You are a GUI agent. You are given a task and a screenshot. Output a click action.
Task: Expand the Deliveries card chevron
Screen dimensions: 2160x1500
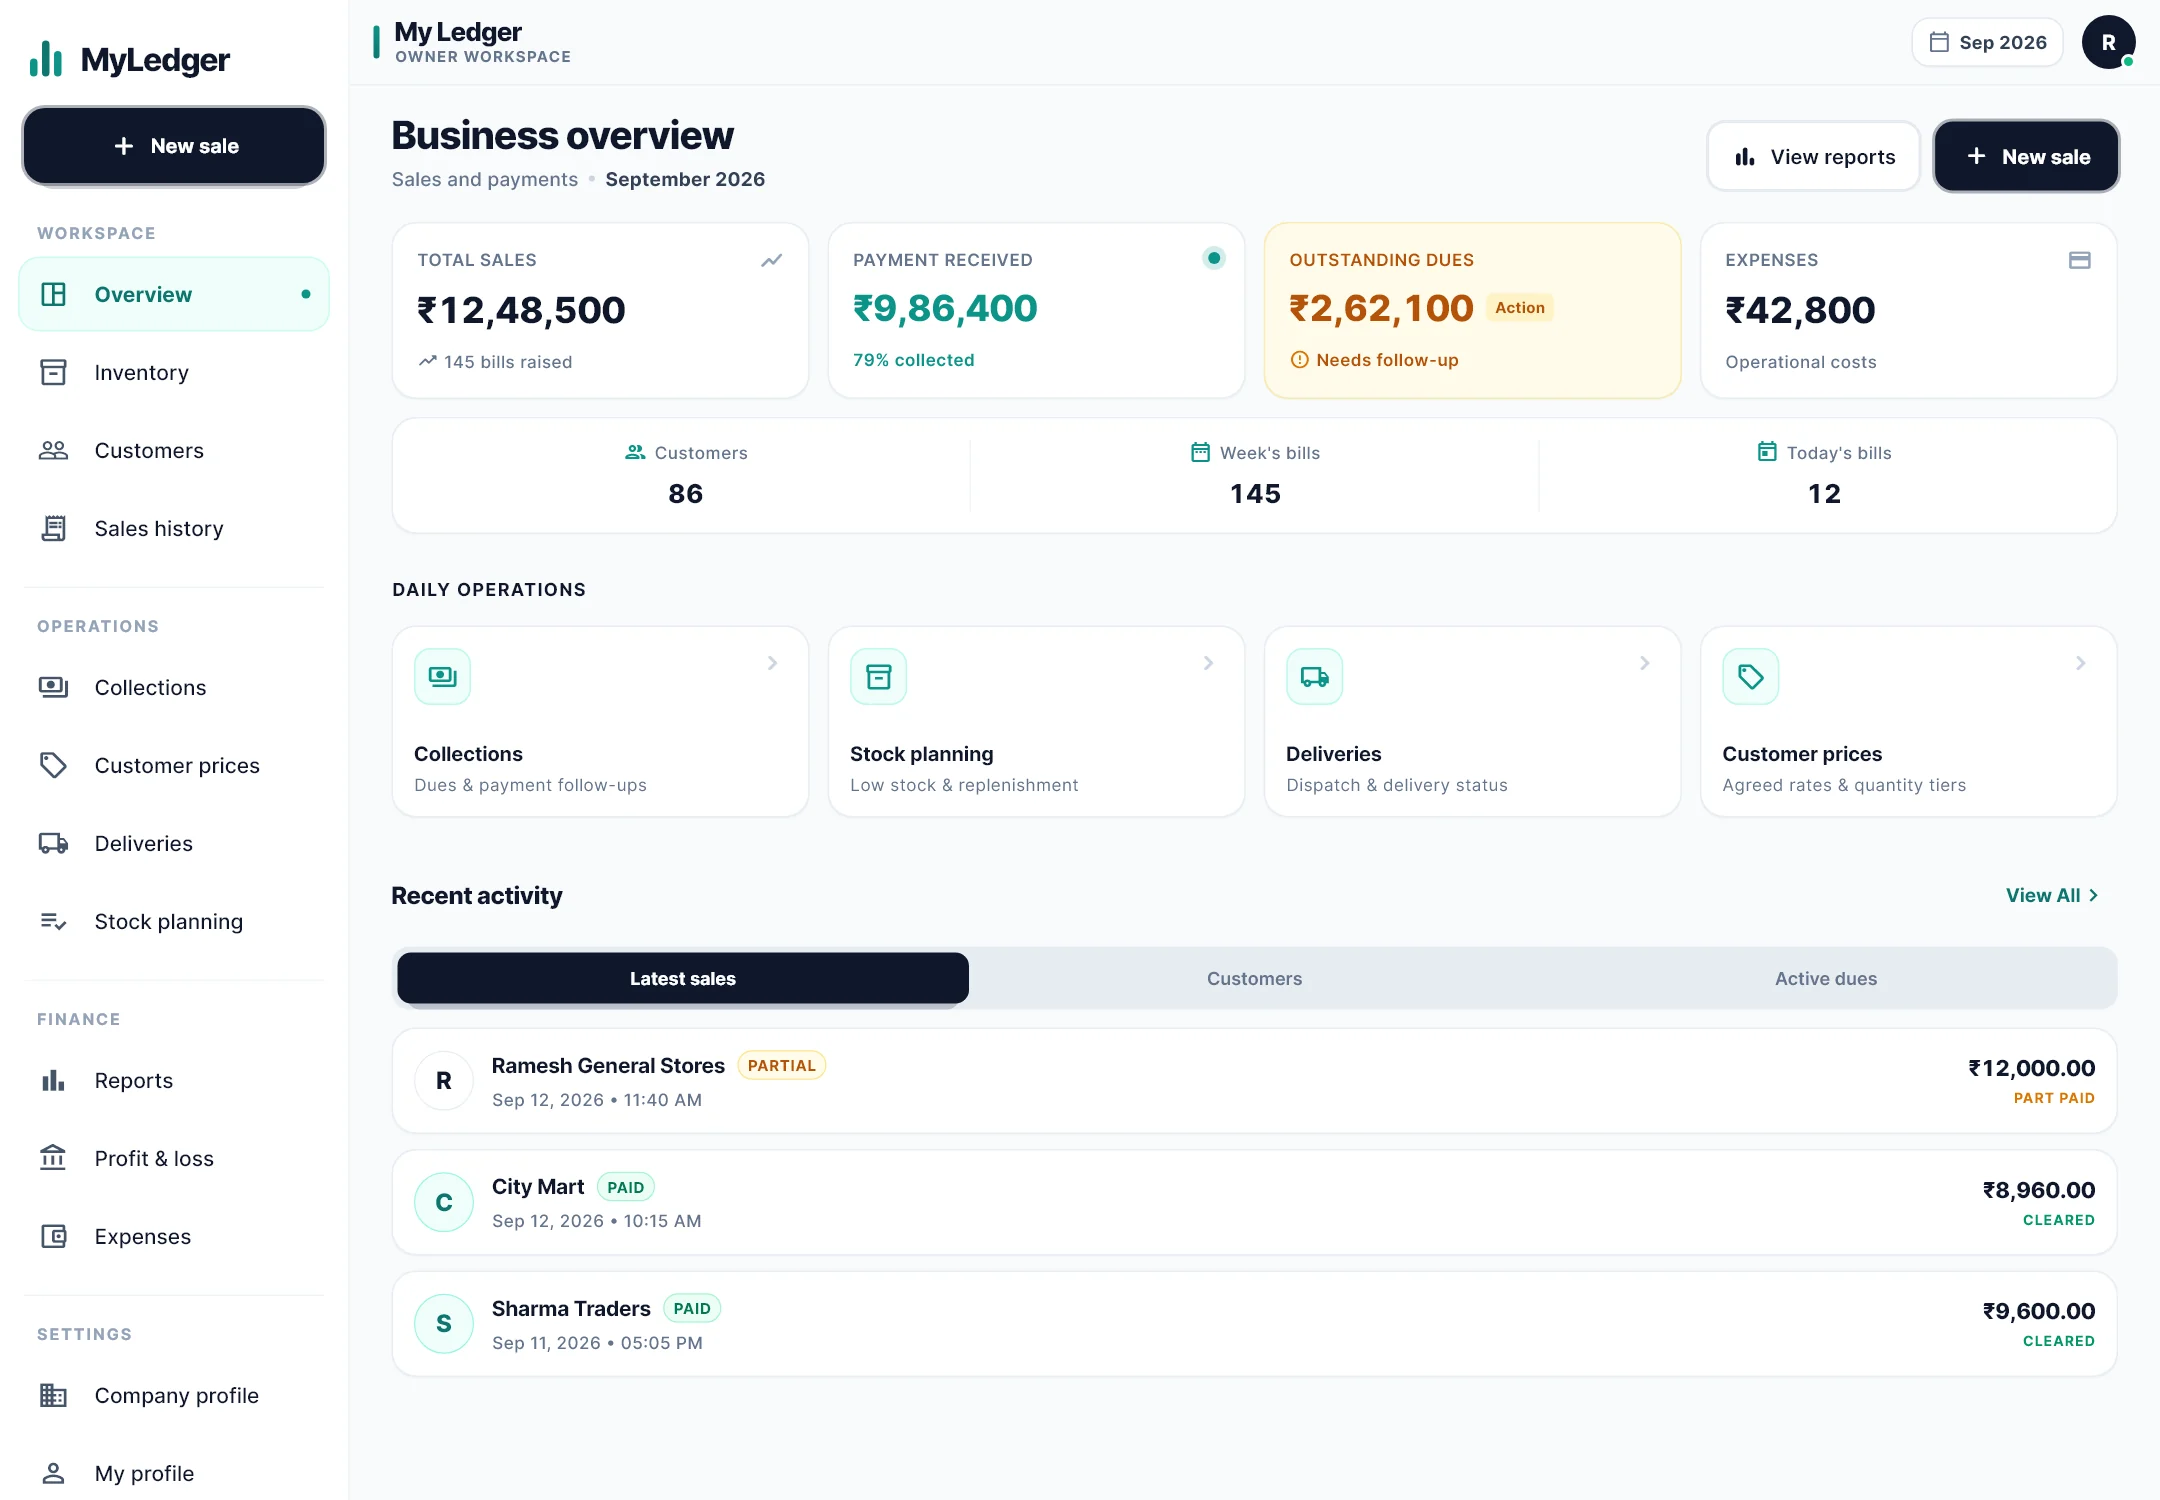coord(1644,663)
